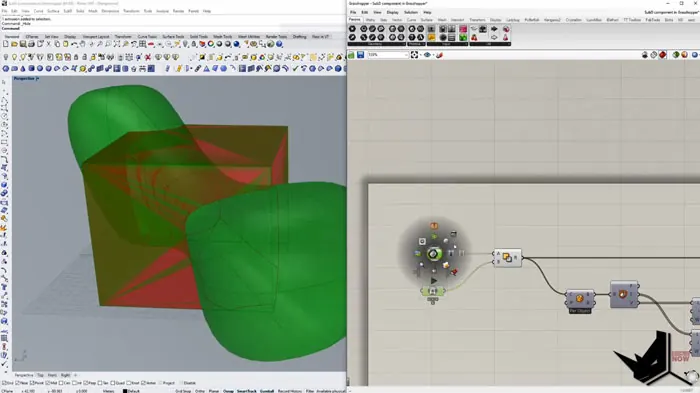Switch to the Top viewport tab
The width and height of the screenshot is (700, 393).
coord(40,375)
